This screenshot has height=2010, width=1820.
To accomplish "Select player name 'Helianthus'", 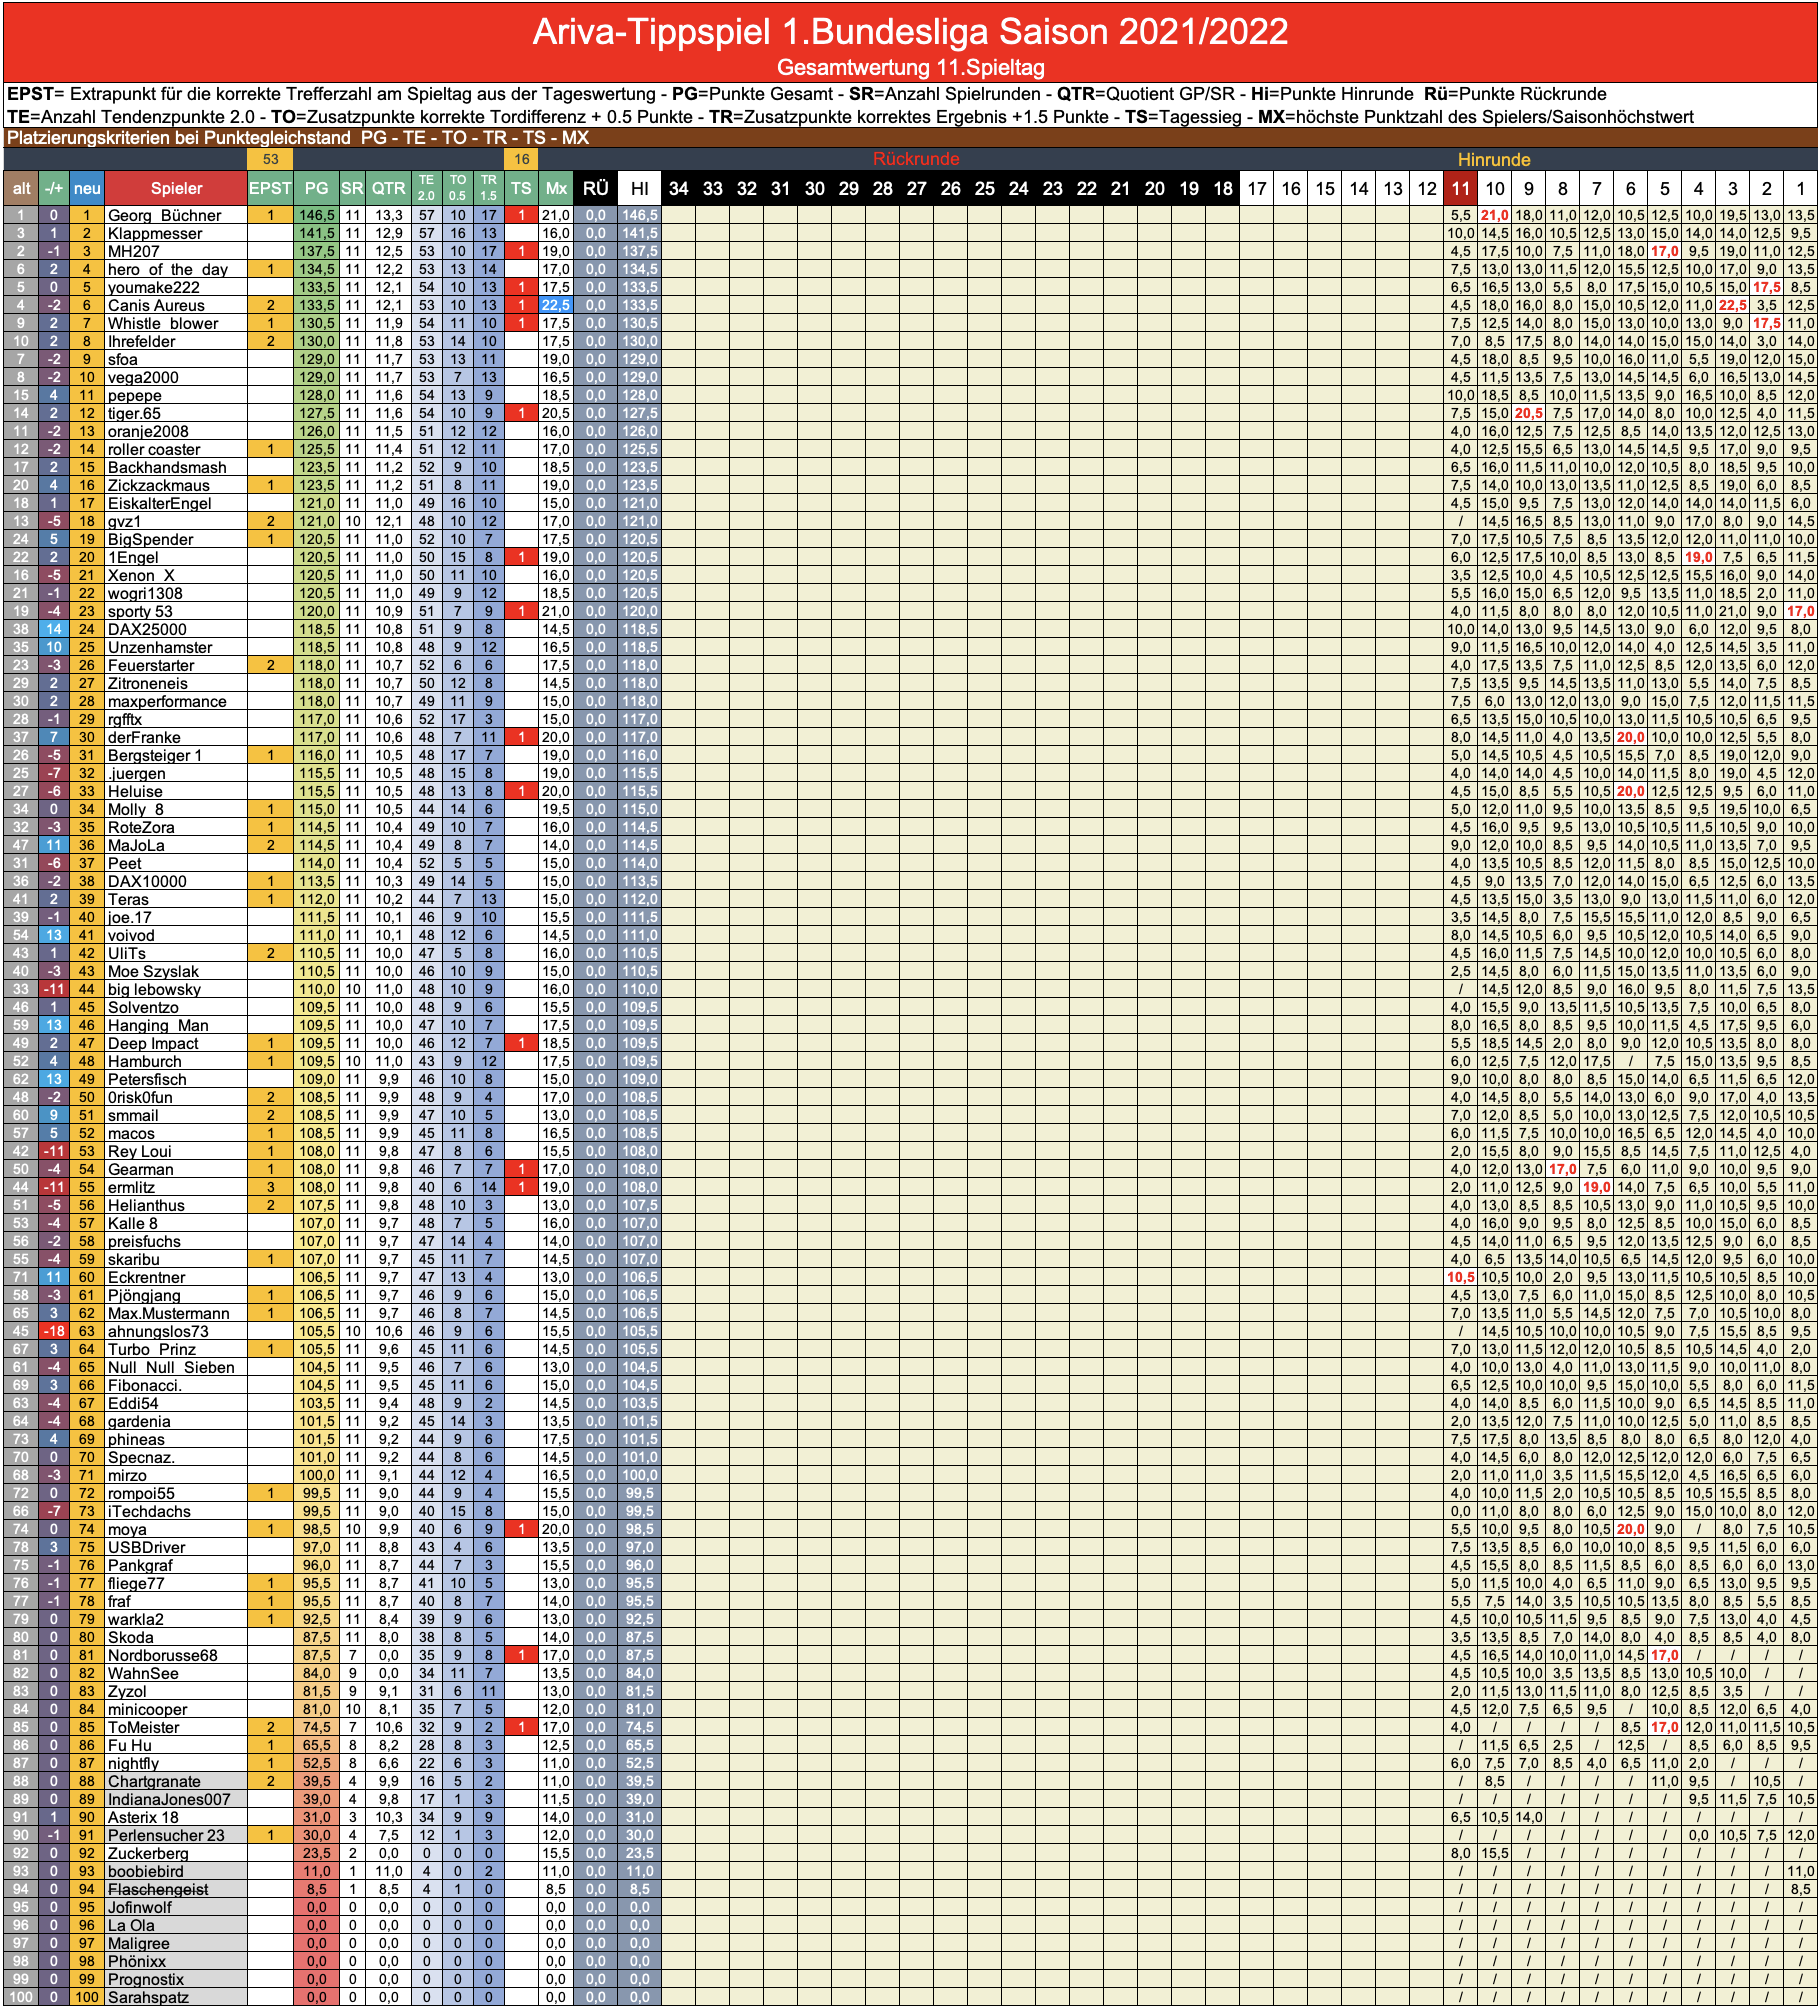I will [147, 1205].
